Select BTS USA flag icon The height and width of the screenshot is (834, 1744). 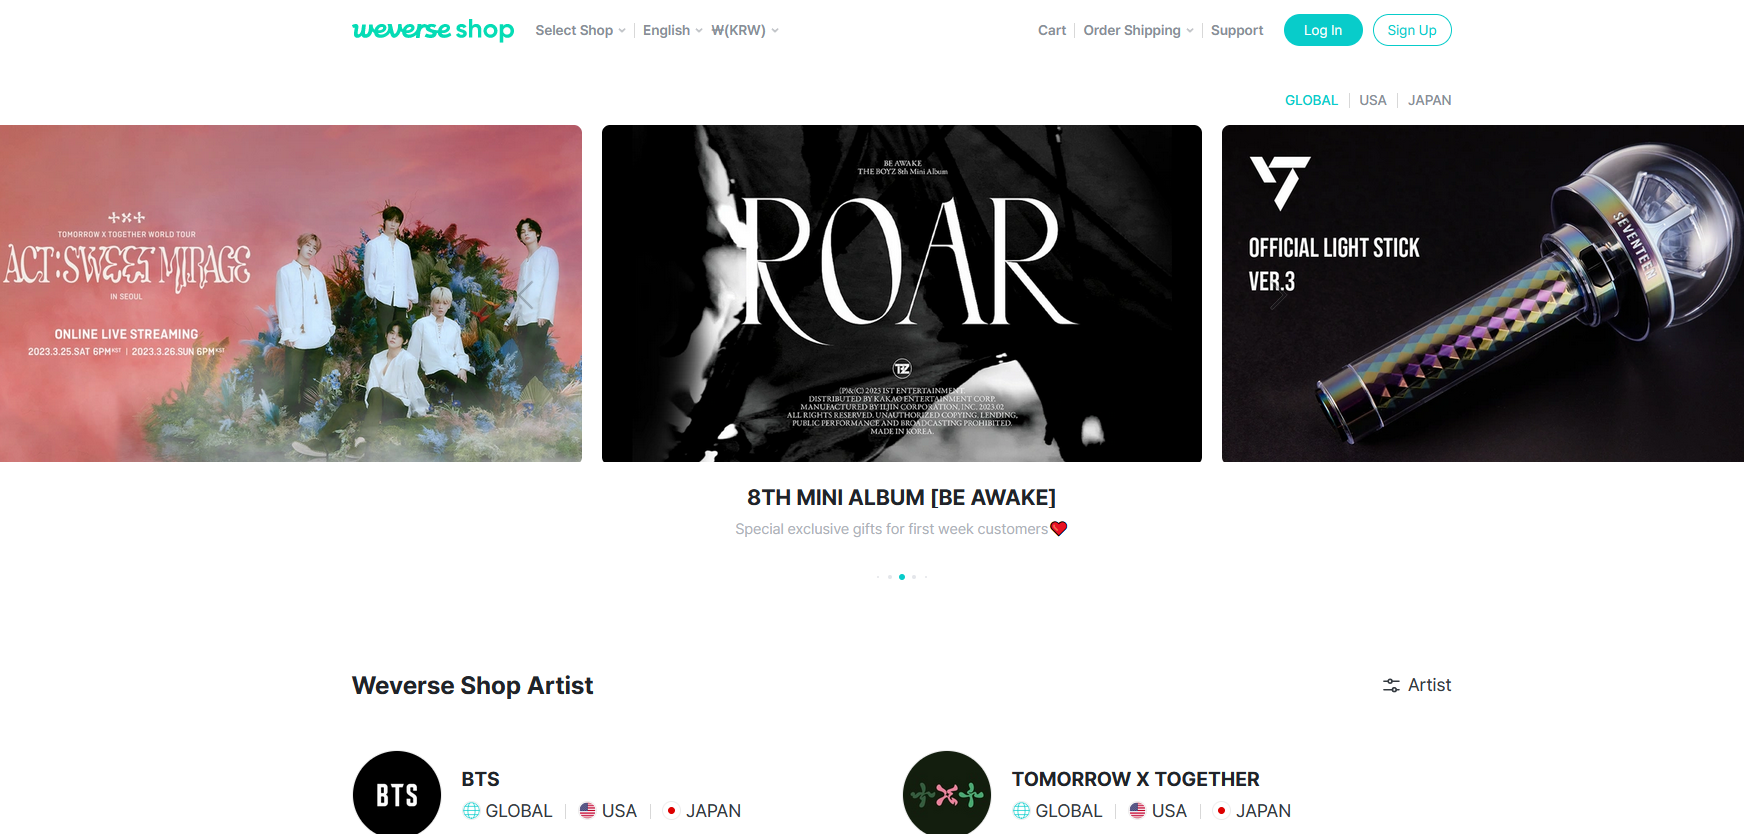point(588,811)
